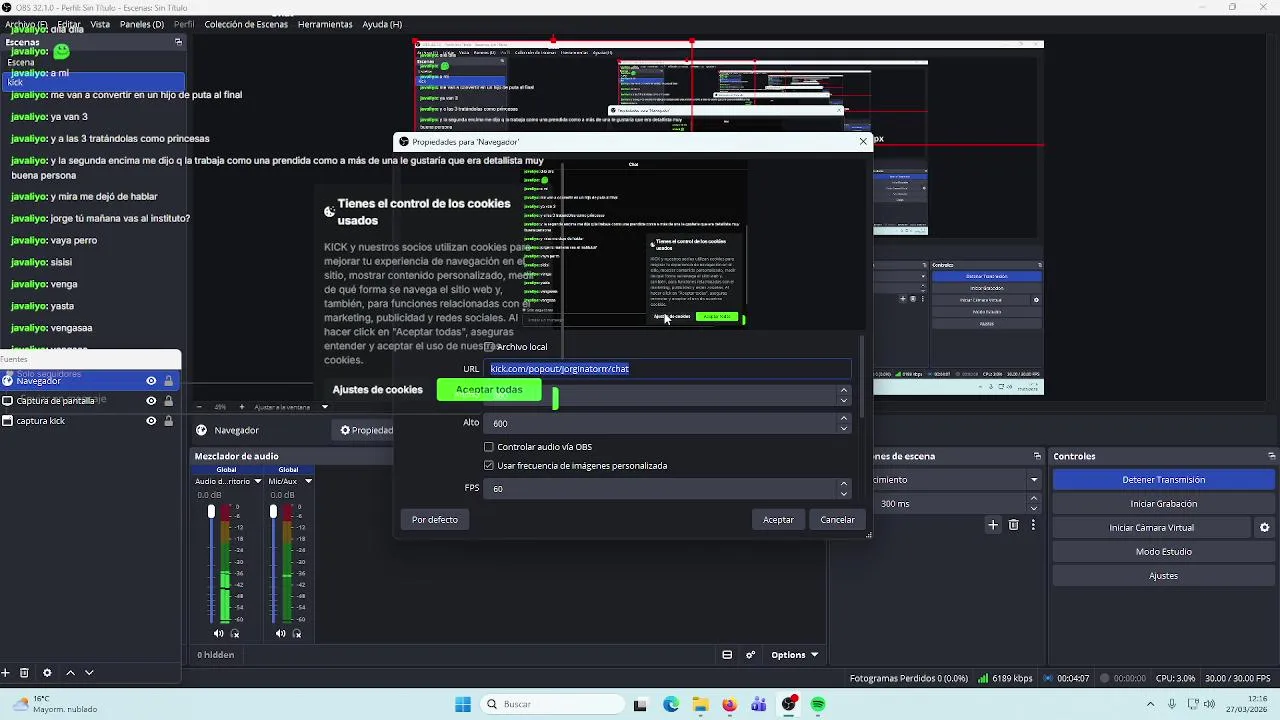
Task: Hide the Captura de pantalla source
Action: pos(151,401)
